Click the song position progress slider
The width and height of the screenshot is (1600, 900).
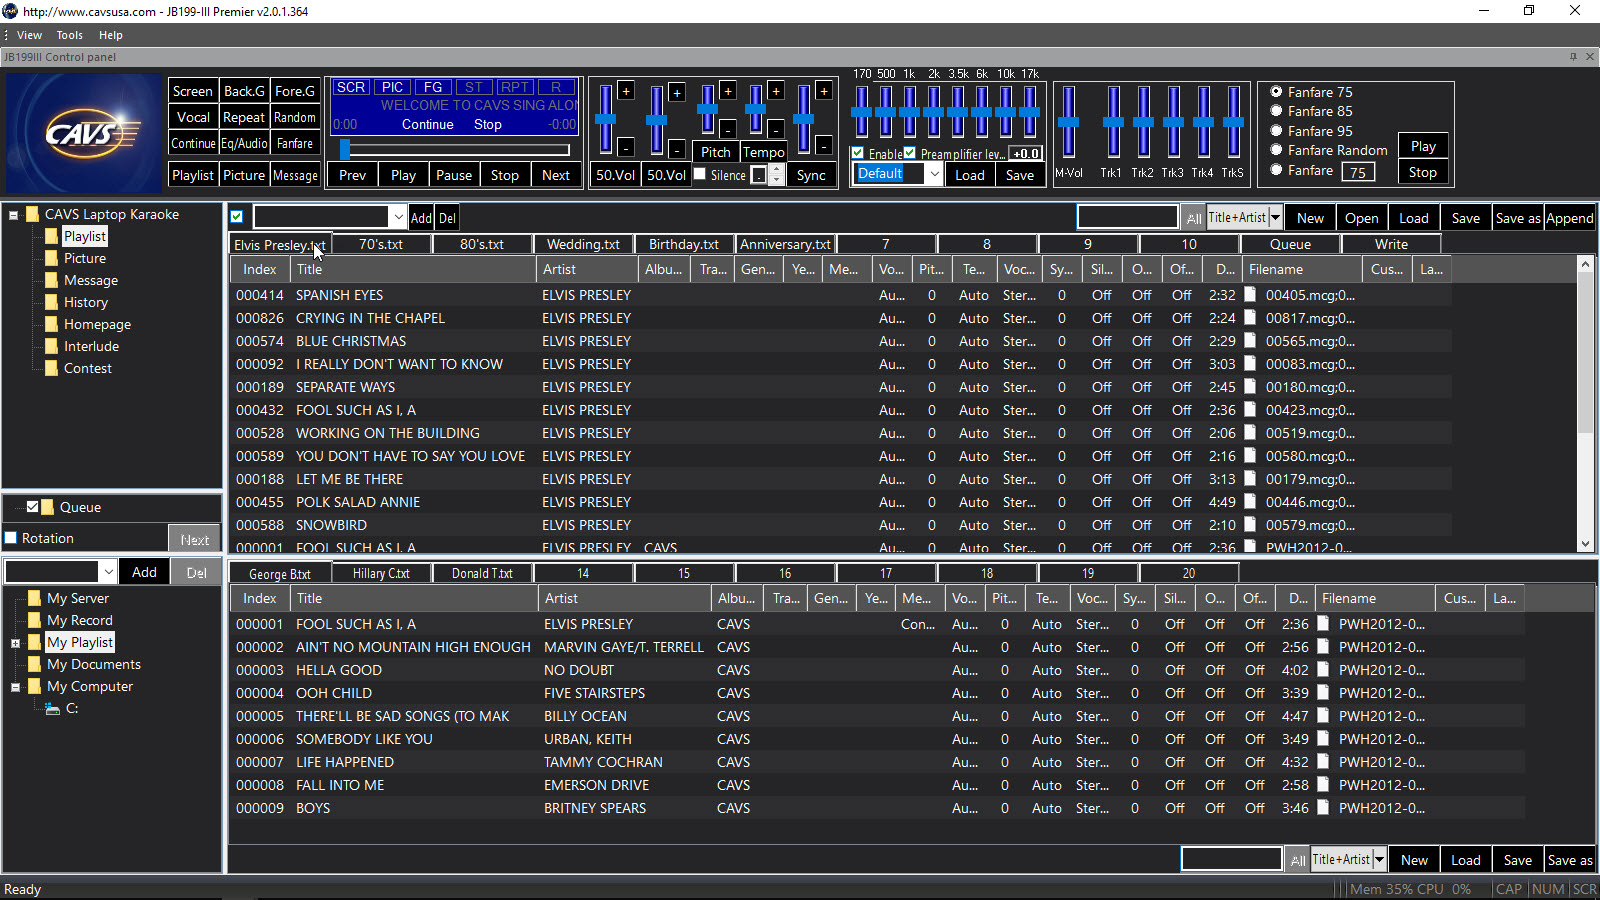coord(455,150)
